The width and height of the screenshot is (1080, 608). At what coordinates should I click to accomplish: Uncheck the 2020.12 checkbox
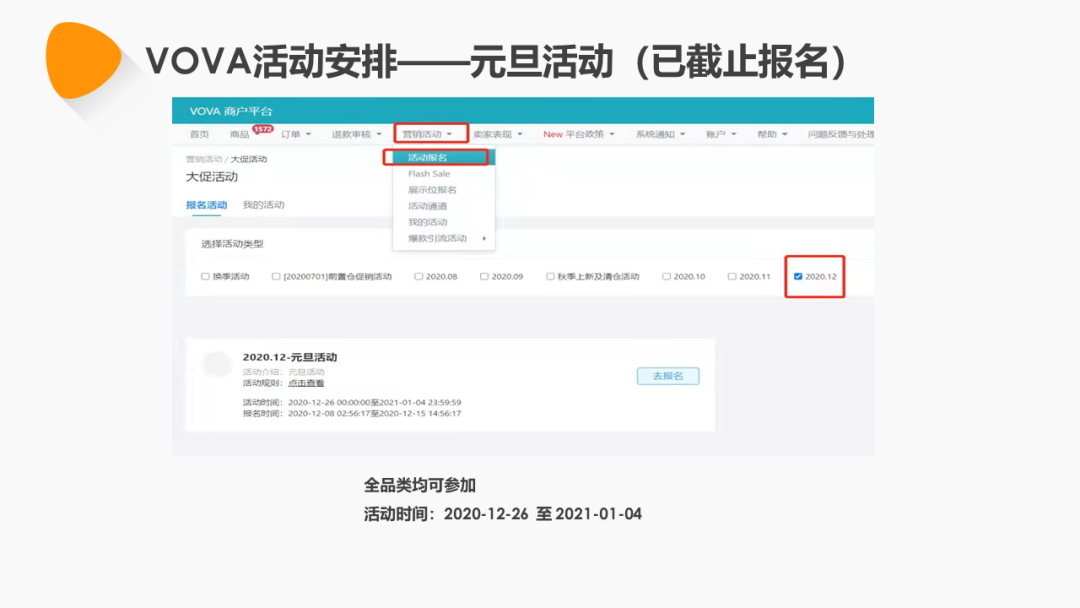(x=798, y=277)
